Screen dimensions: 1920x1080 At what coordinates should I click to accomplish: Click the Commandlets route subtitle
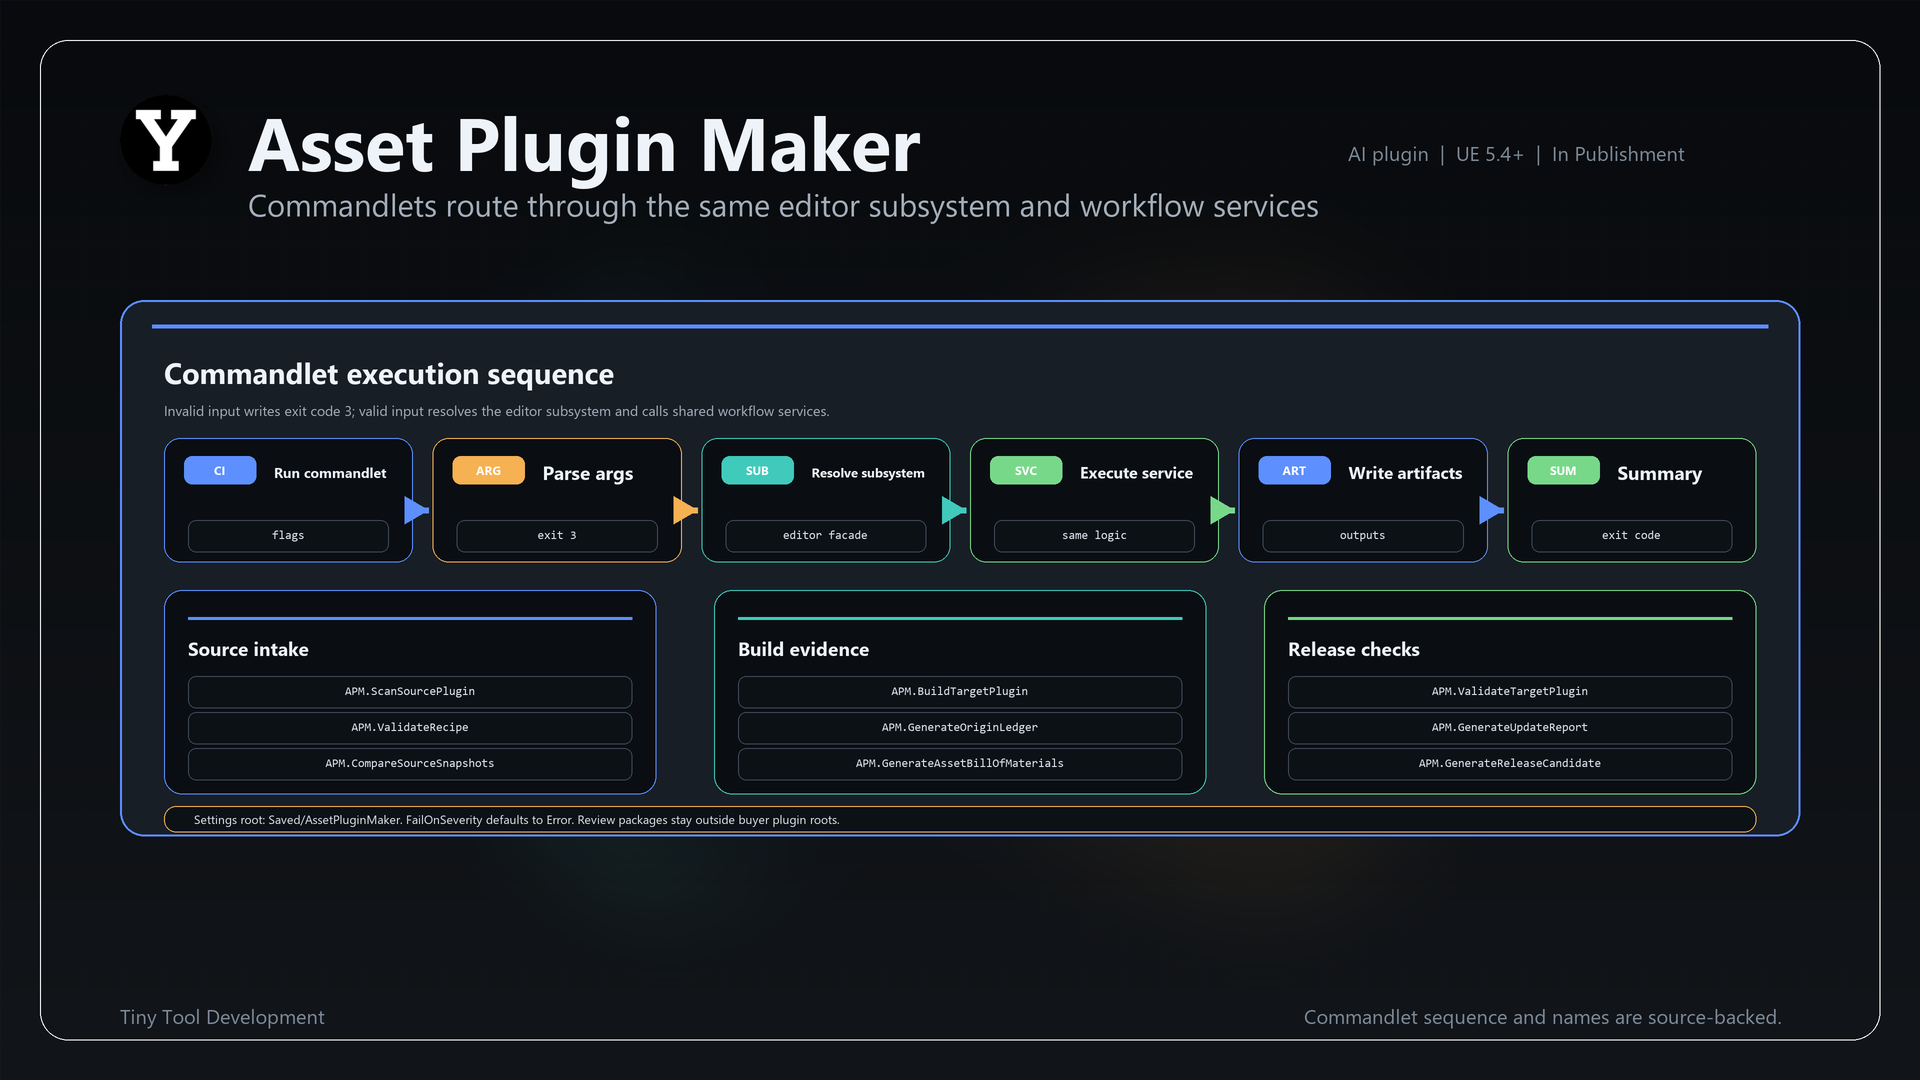coord(783,207)
